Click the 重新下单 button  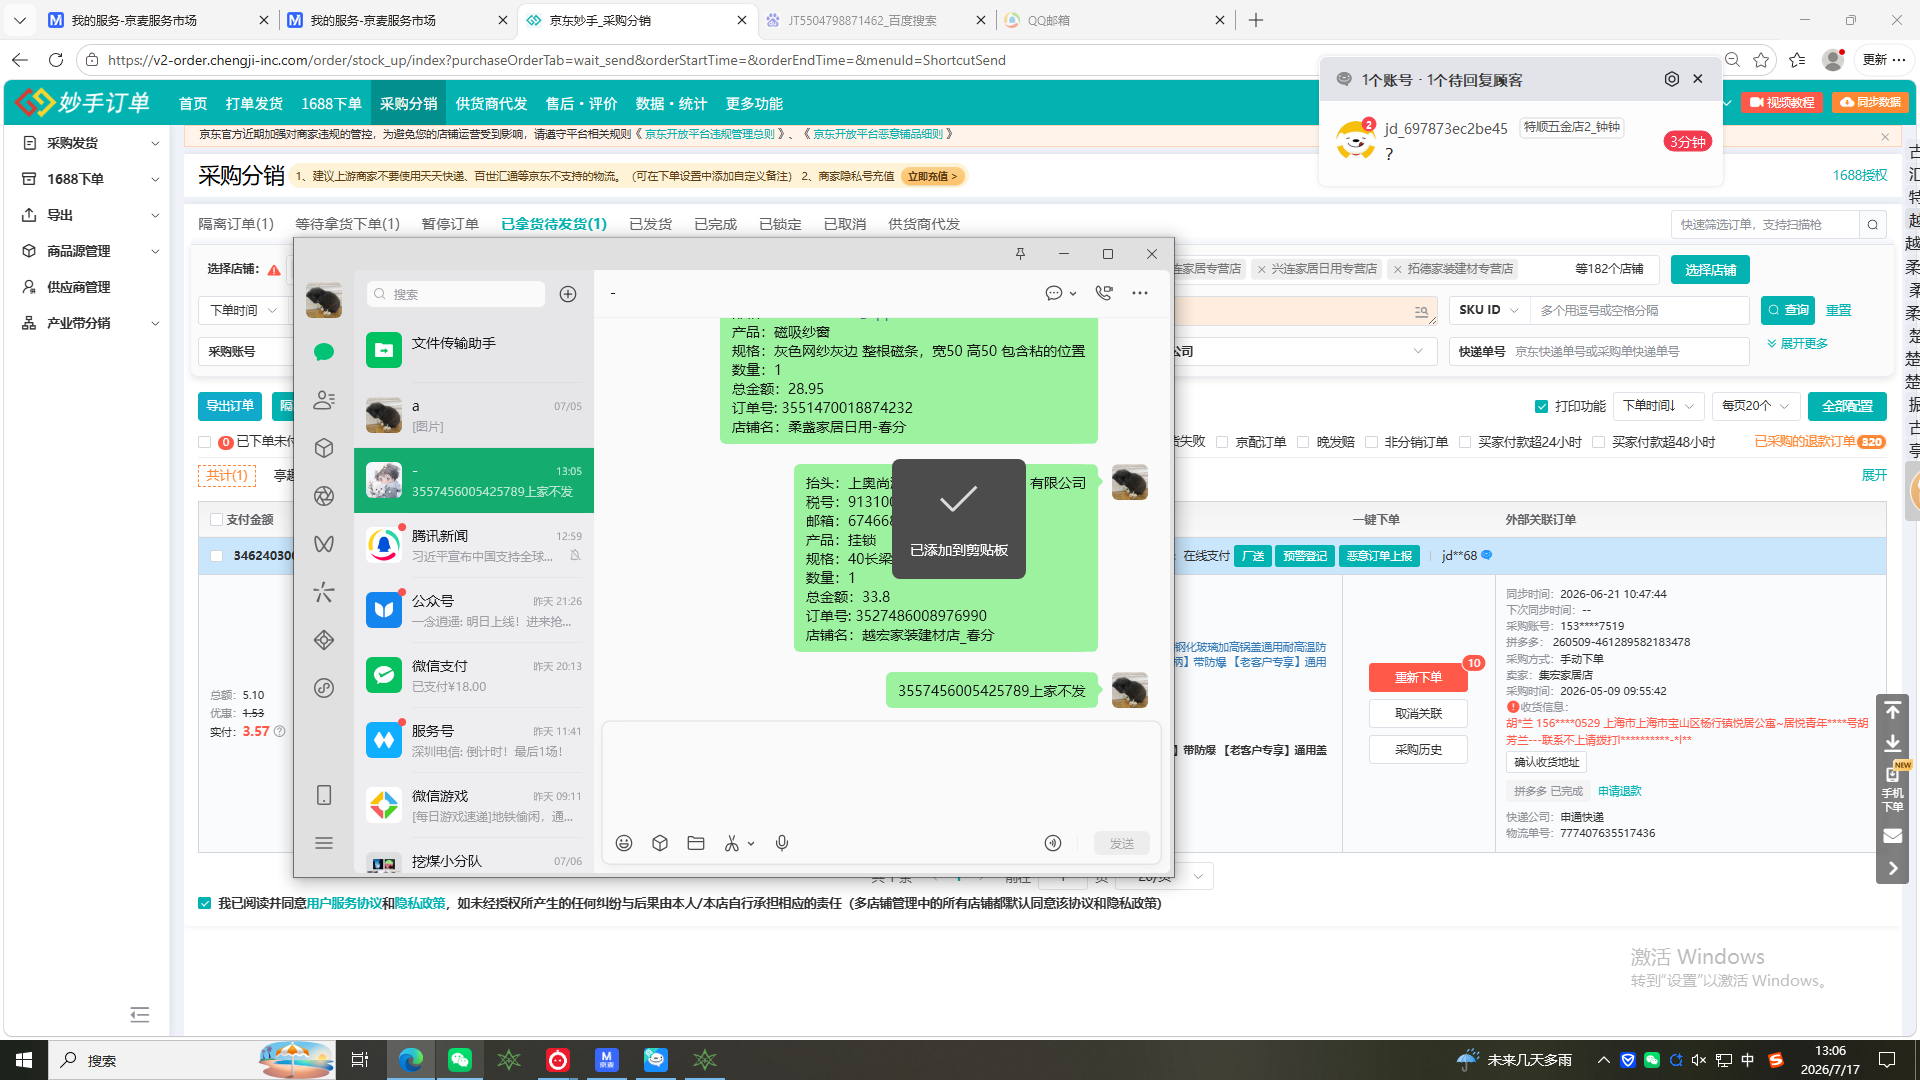point(1418,678)
